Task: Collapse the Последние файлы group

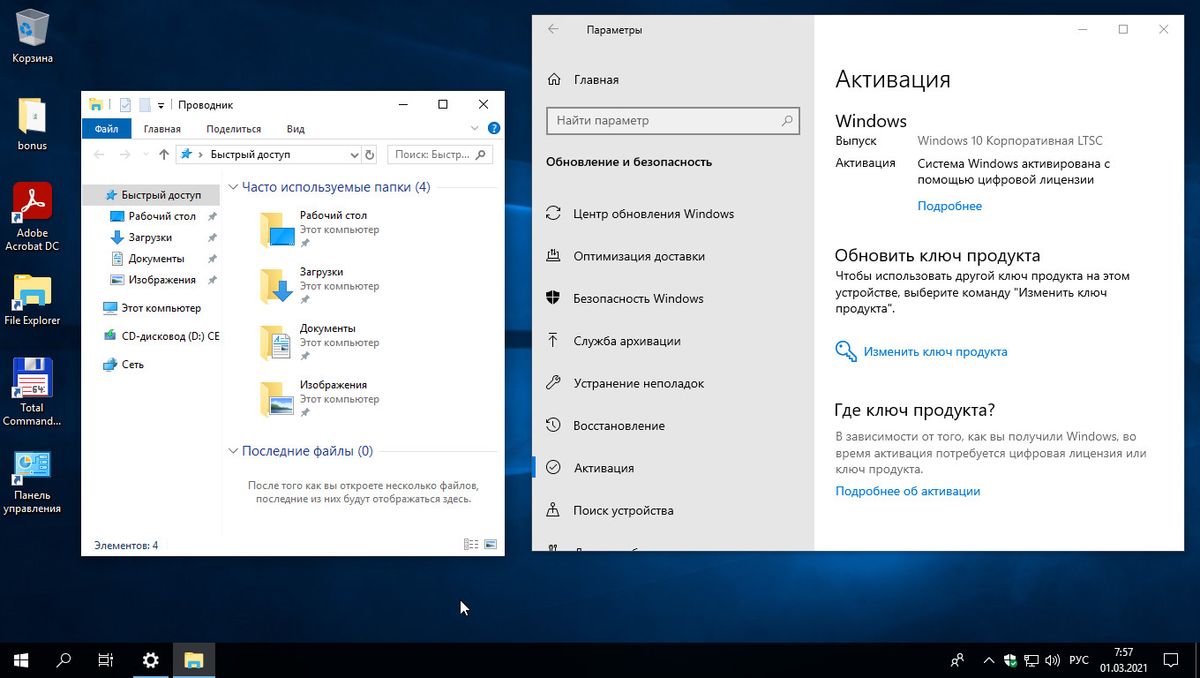Action: 234,451
